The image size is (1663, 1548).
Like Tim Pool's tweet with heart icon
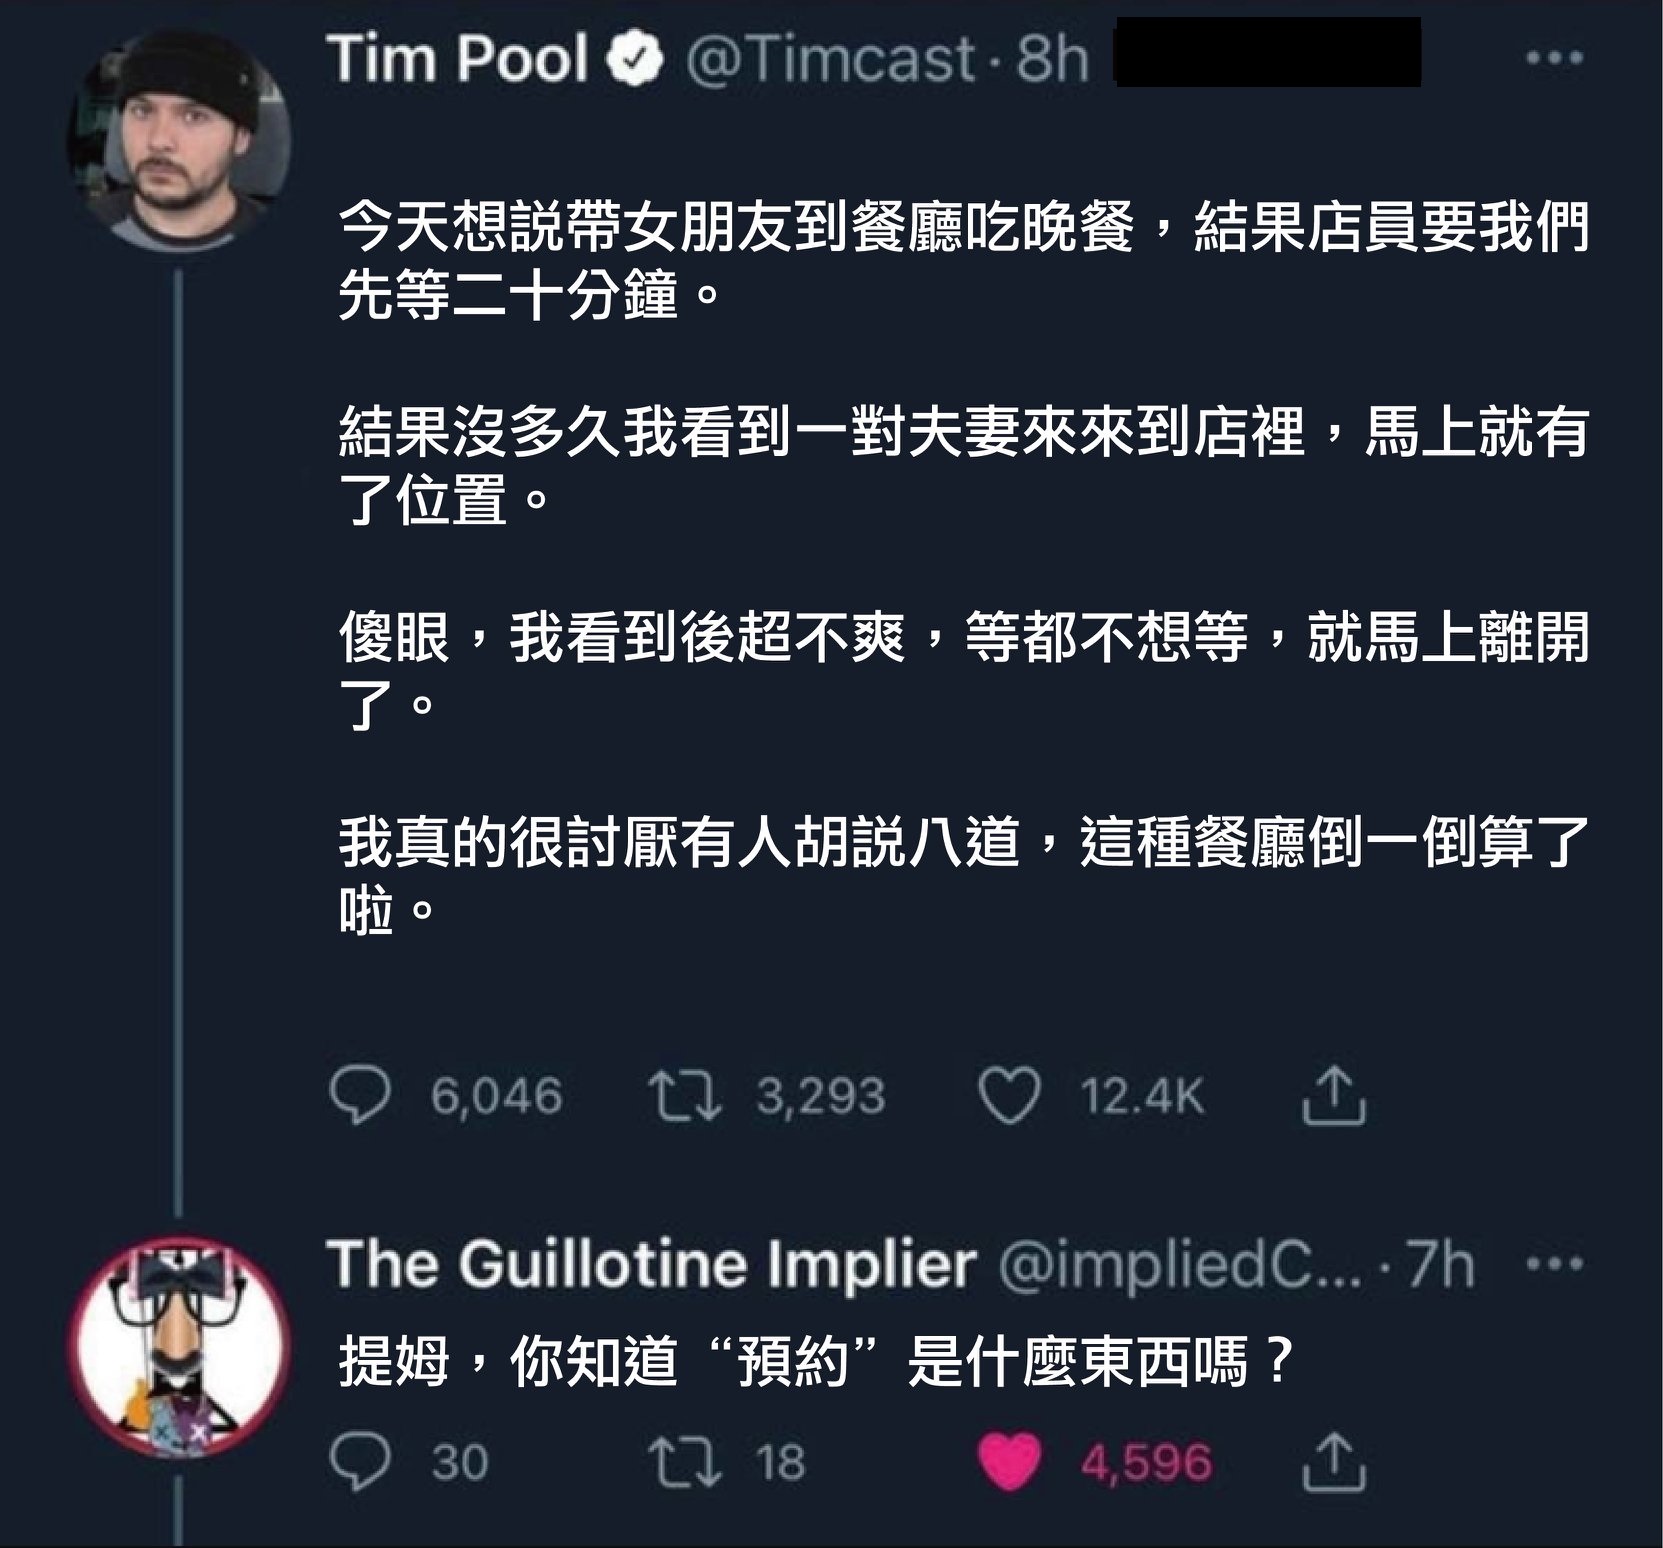tap(1009, 1096)
